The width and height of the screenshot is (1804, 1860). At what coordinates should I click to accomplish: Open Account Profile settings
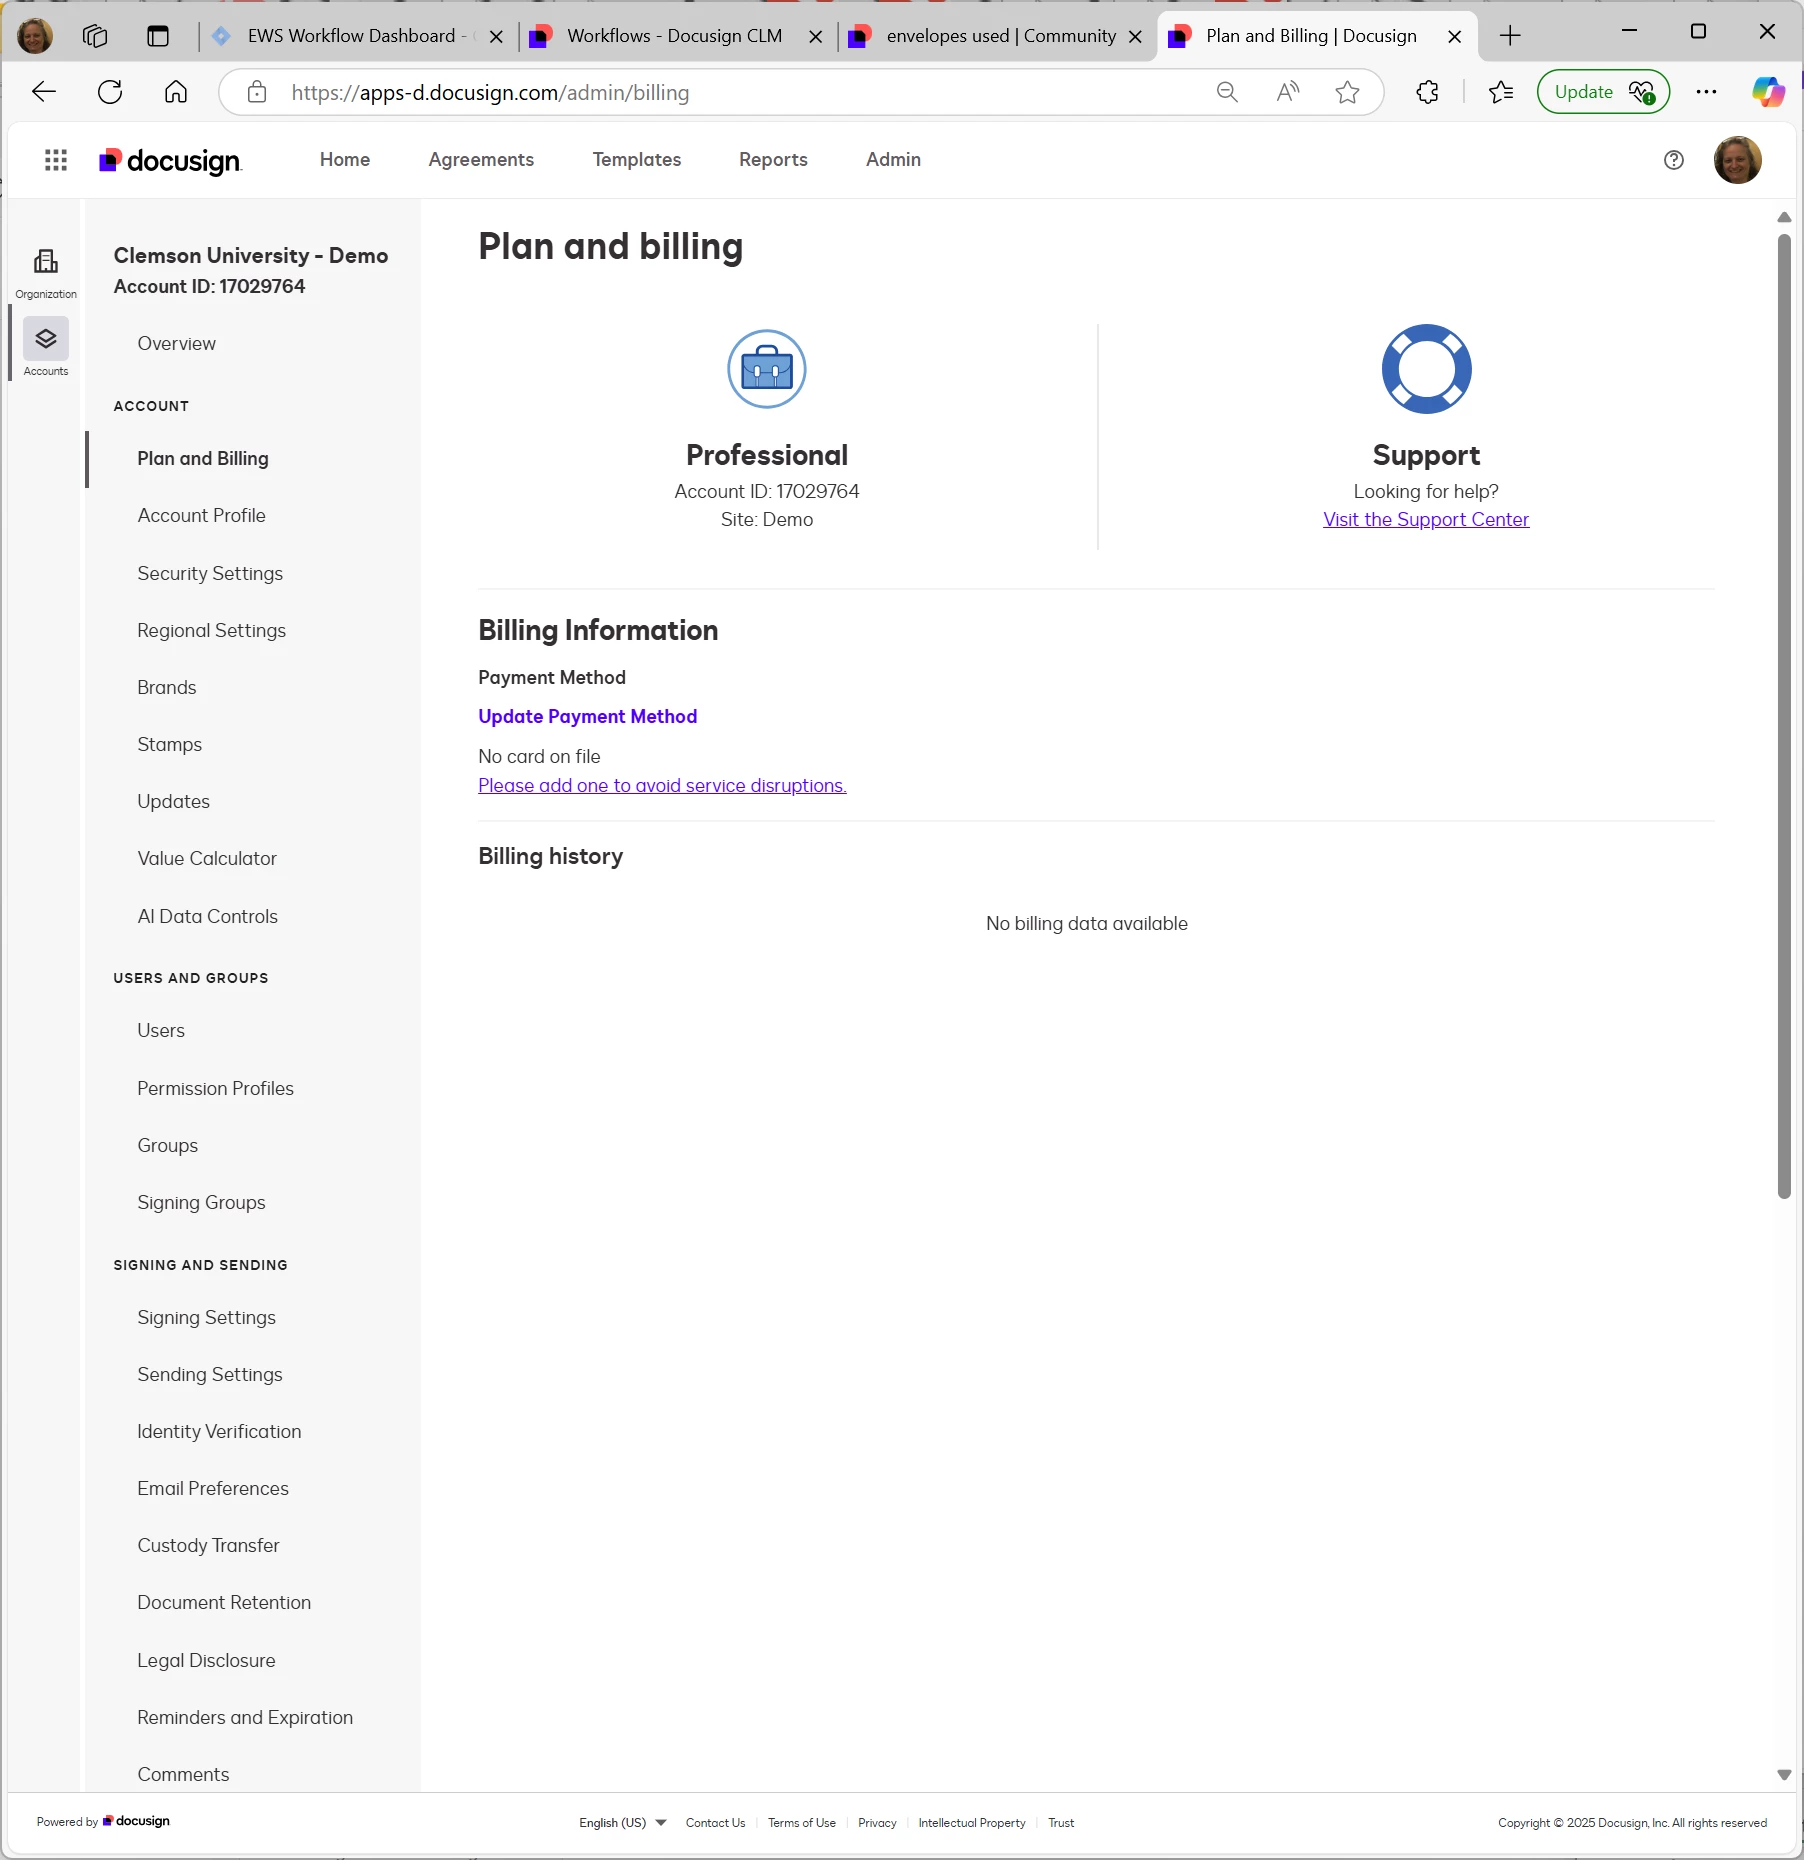coord(202,515)
